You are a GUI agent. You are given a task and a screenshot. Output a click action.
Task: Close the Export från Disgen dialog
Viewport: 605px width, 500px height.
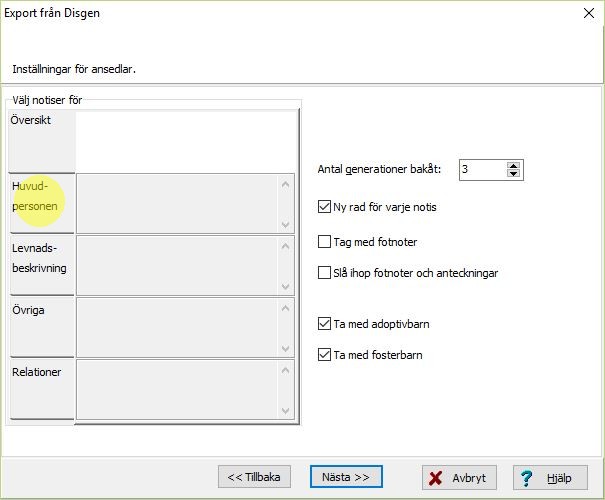pyautogui.click(x=589, y=13)
